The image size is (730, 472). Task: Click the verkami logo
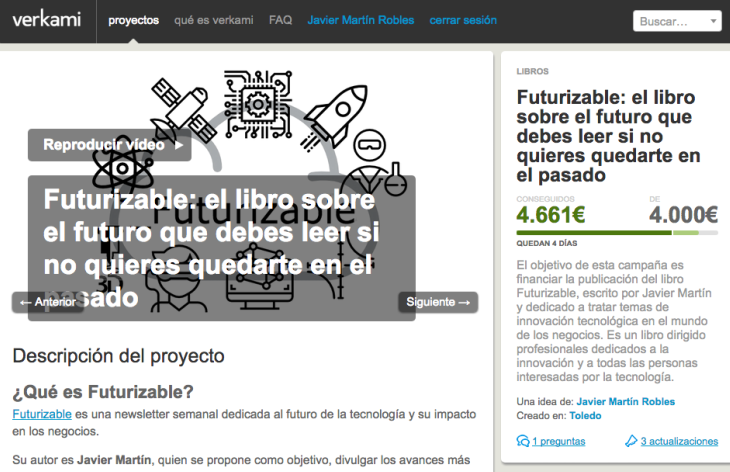[47, 20]
